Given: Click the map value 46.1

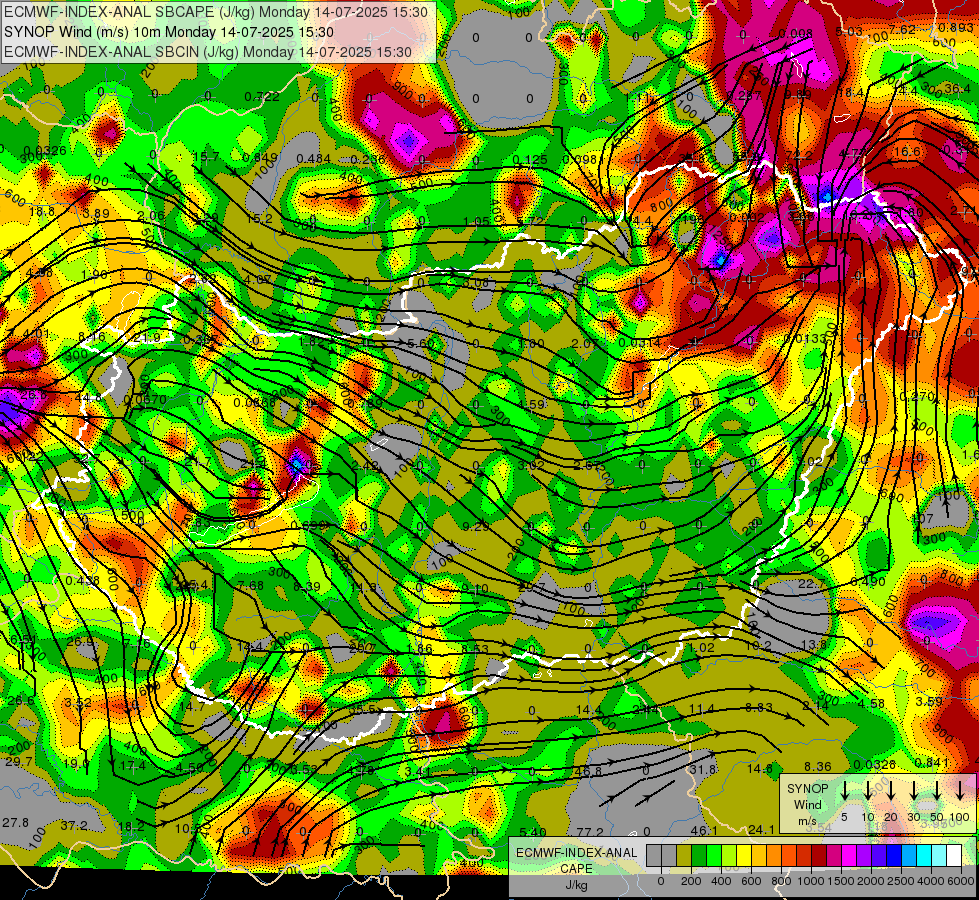Looking at the screenshot, I should tap(704, 830).
